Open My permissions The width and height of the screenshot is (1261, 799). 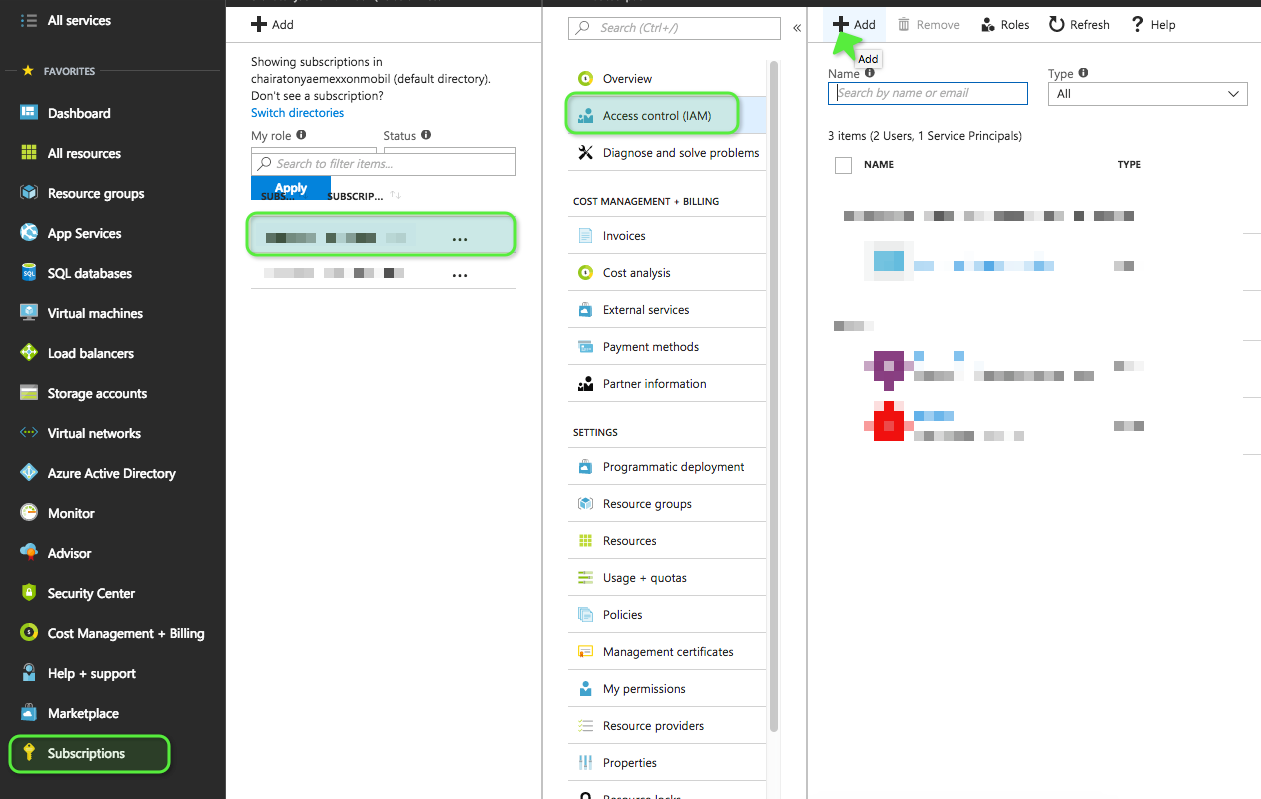(x=667, y=689)
